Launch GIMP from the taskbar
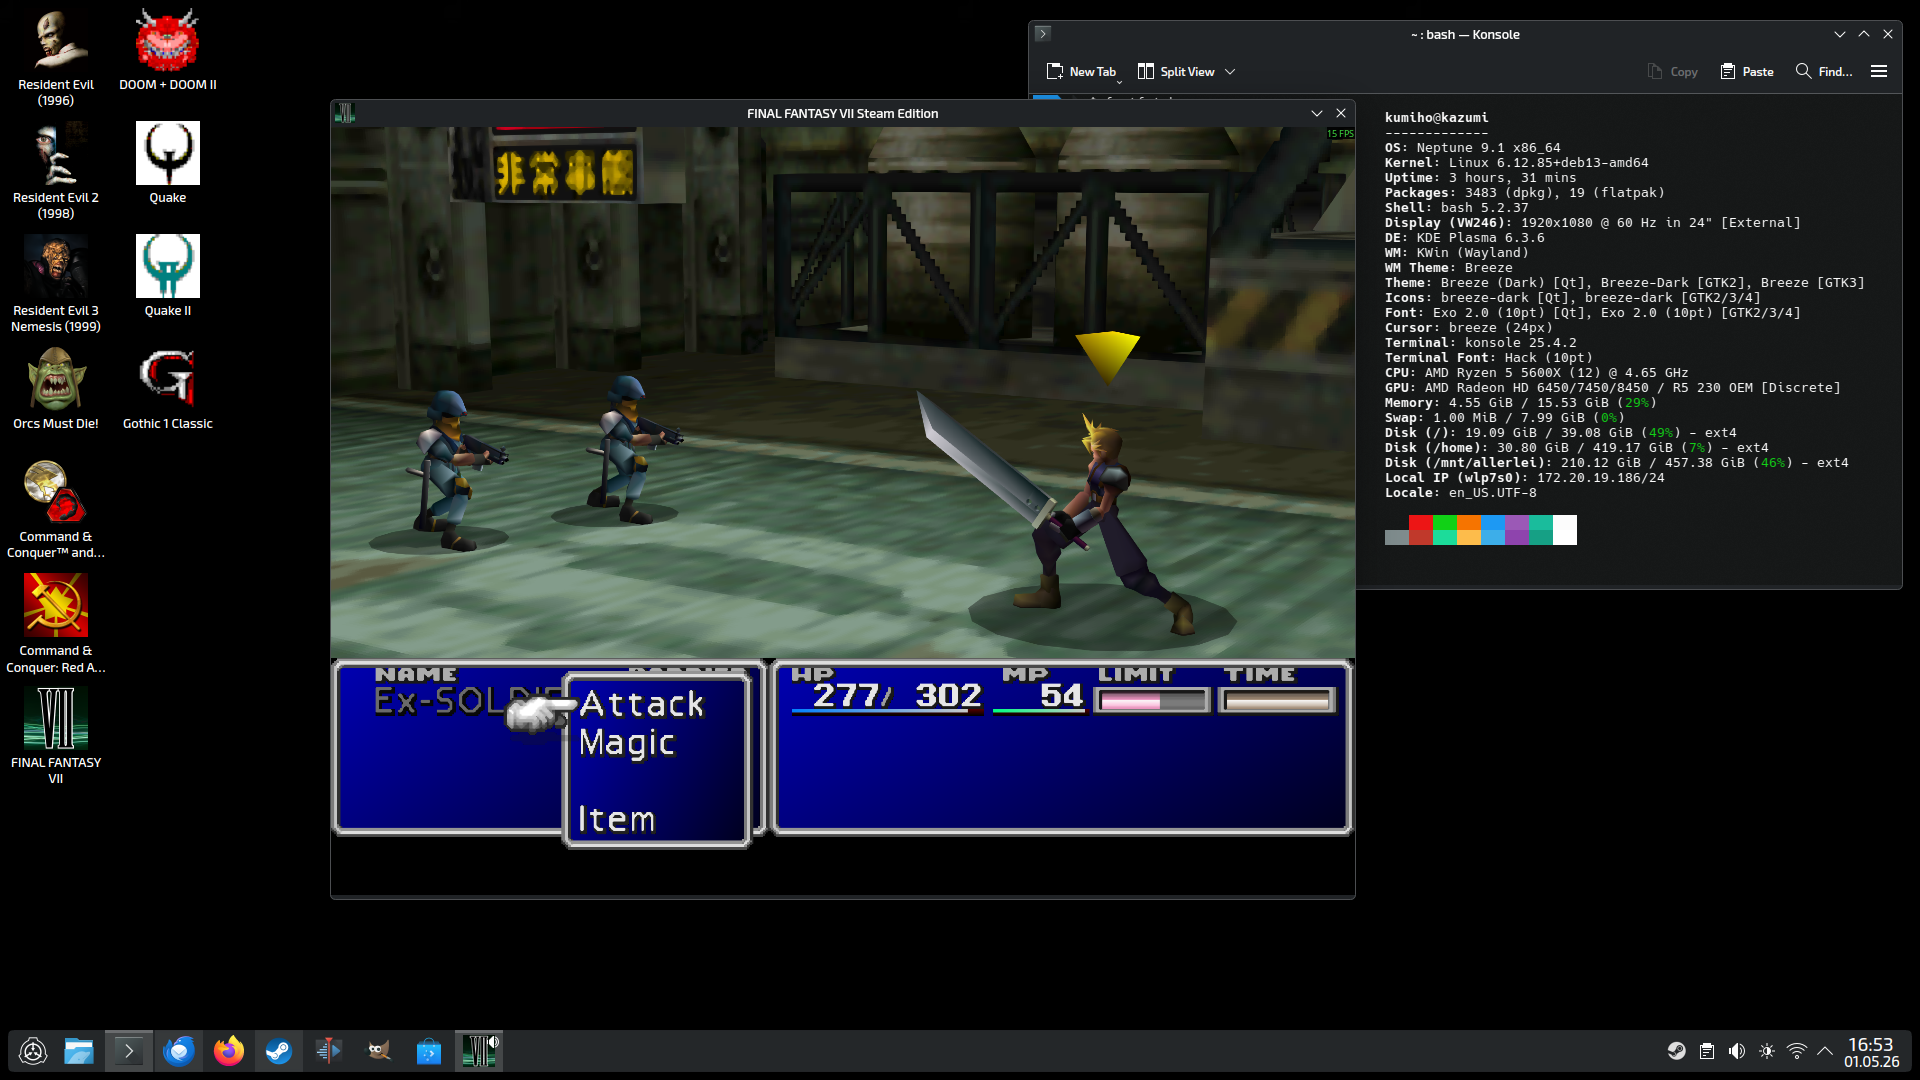1920x1080 pixels. click(x=379, y=1051)
